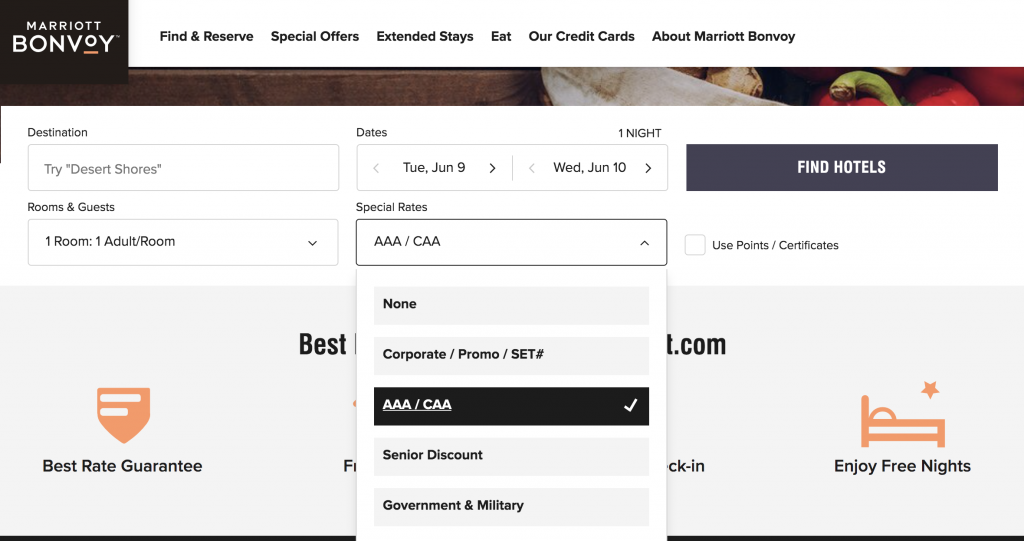Click the Wed, Jun 10 check-out date
1024x541 pixels.
pyautogui.click(x=590, y=168)
